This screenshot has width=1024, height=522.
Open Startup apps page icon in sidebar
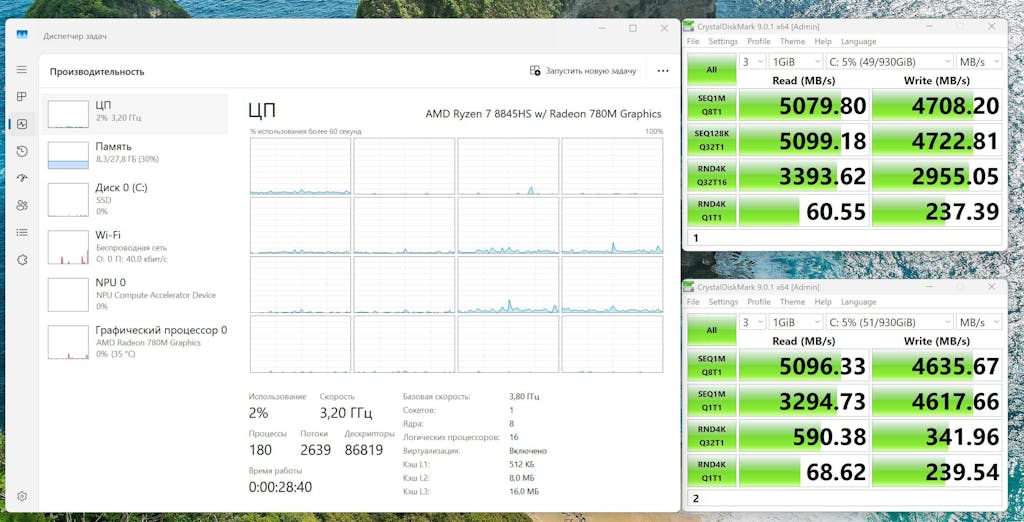(x=22, y=178)
